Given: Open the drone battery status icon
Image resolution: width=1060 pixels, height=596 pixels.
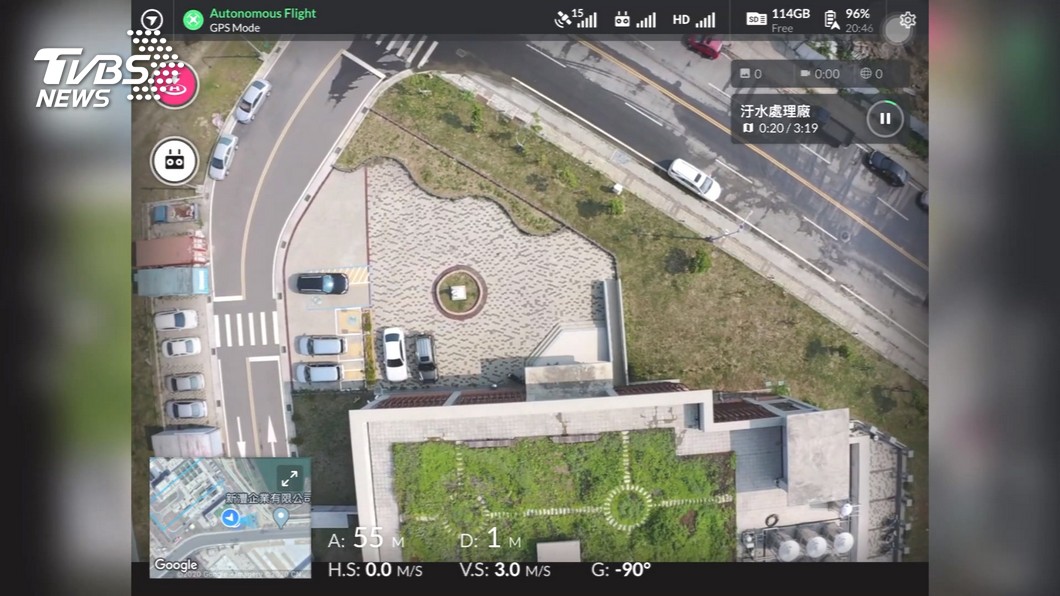Looking at the screenshot, I should 832,20.
